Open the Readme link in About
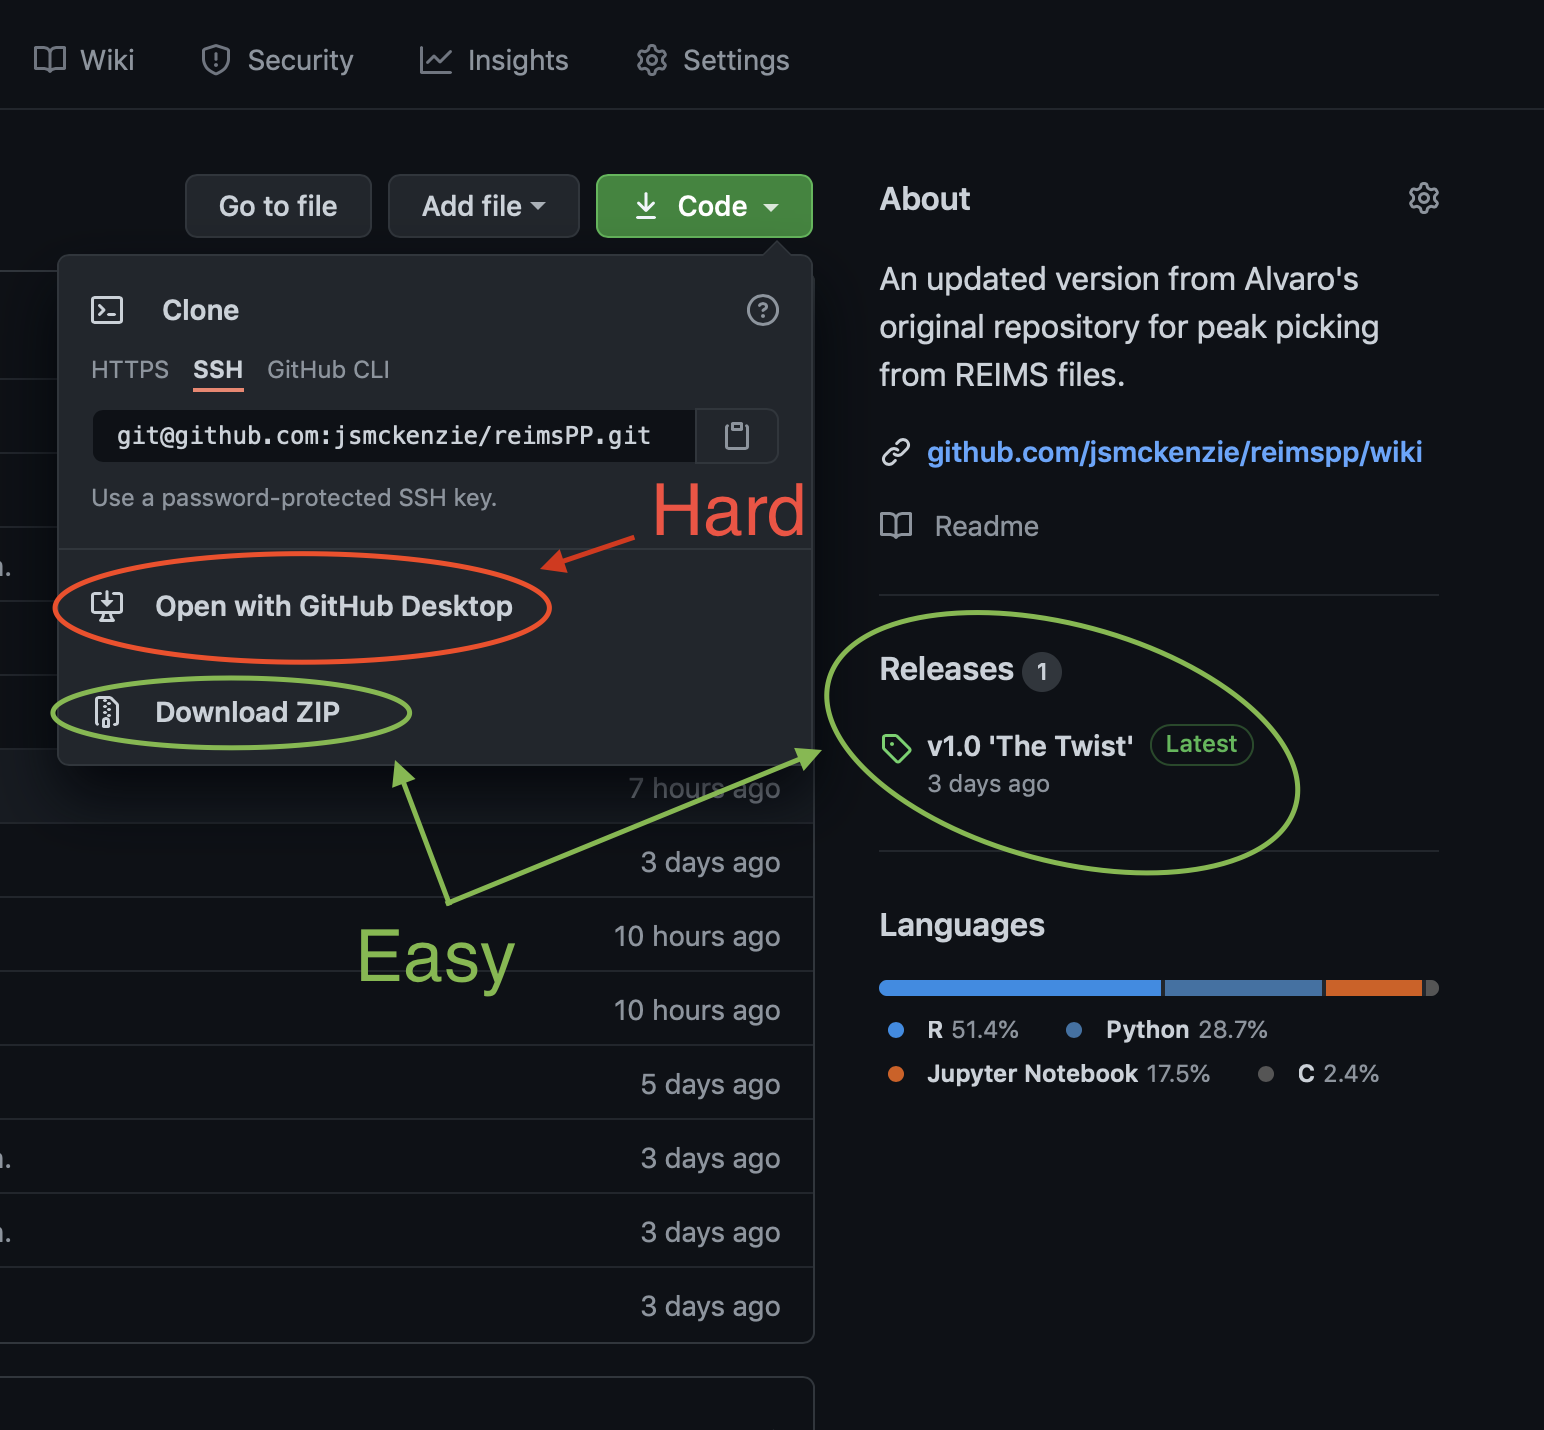 [986, 526]
